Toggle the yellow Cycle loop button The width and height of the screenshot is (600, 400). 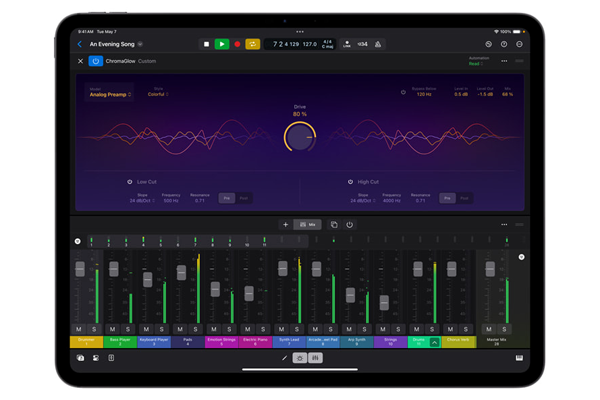253,44
